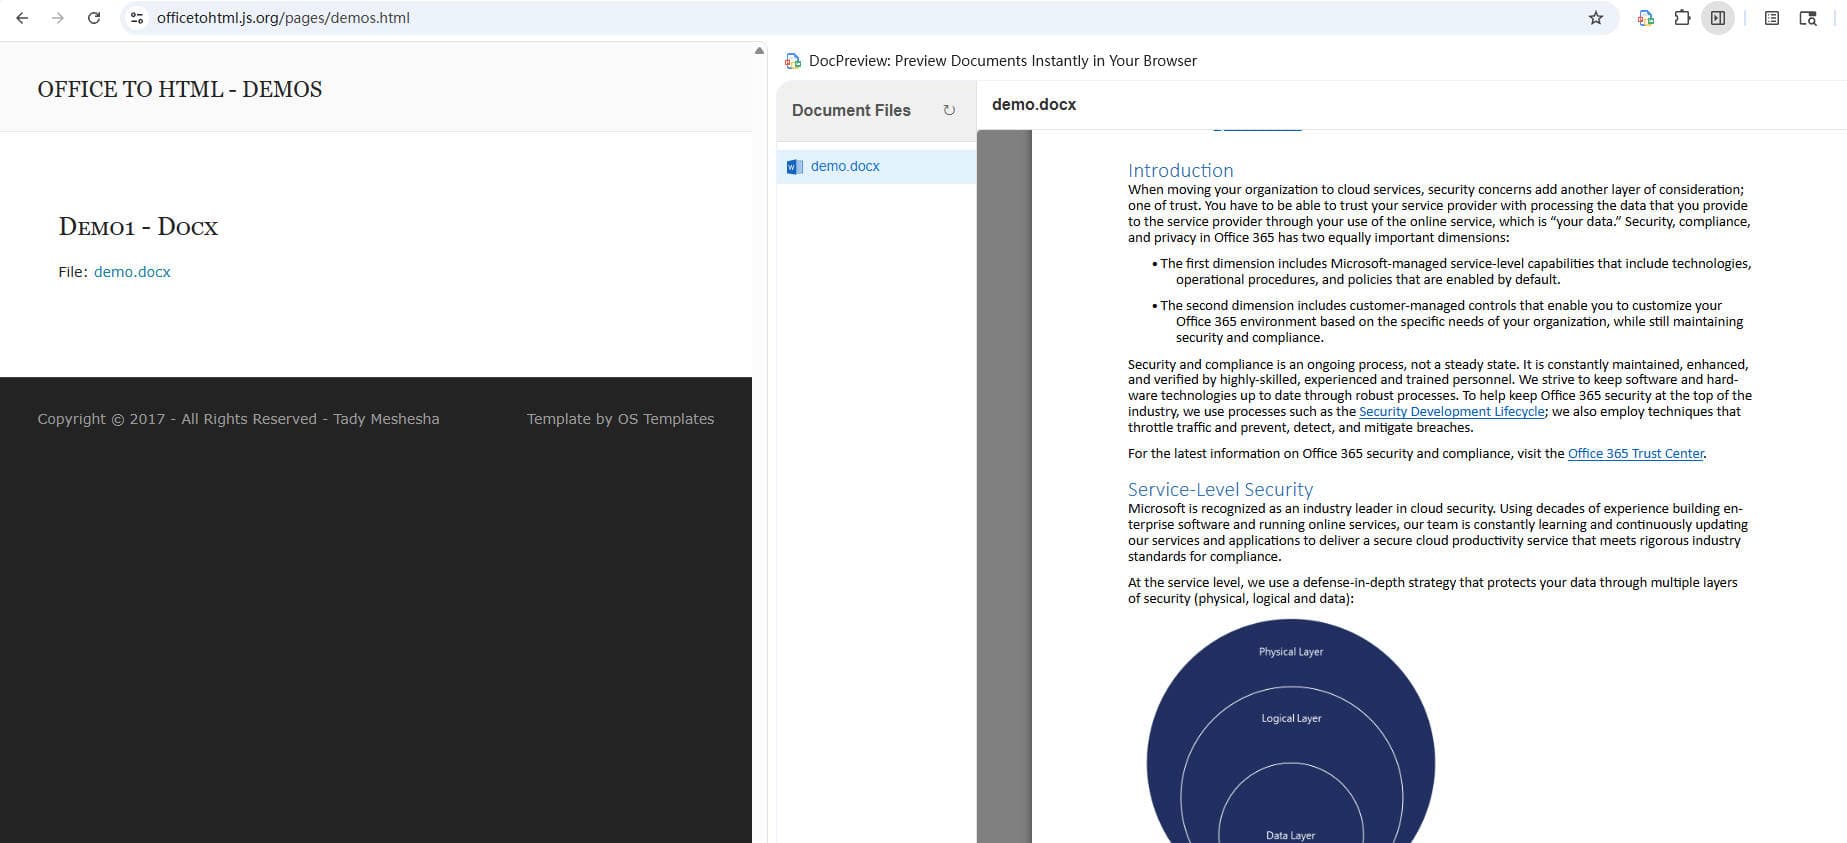Image resolution: width=1847 pixels, height=843 pixels.
Task: Click the demo.docx preview title
Action: tap(1034, 104)
